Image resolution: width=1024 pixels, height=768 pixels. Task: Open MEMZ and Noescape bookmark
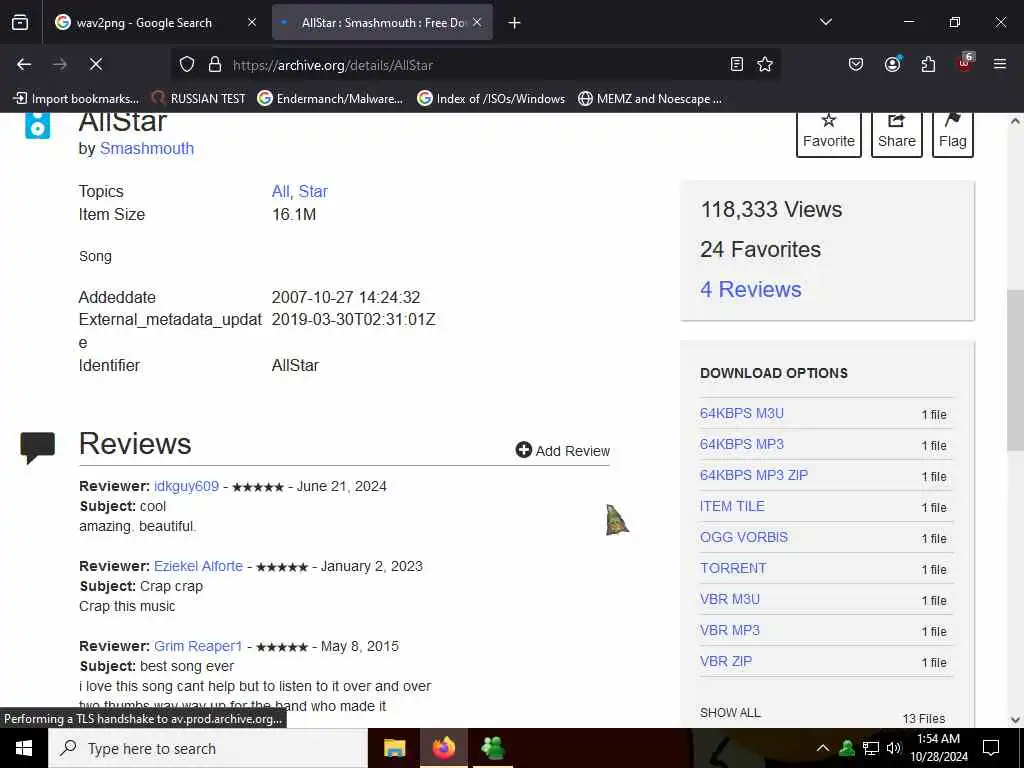[x=650, y=99]
